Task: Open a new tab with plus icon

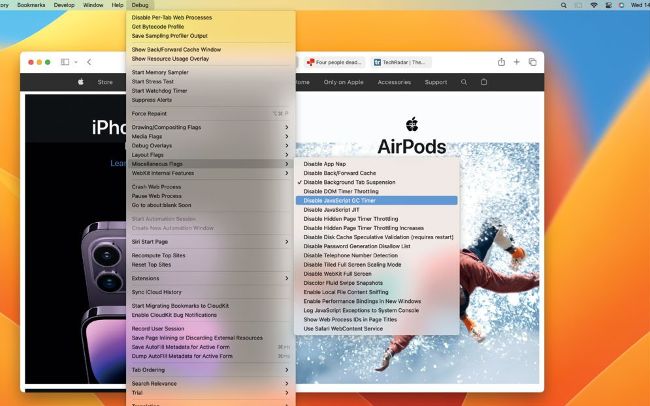Action: (517, 62)
